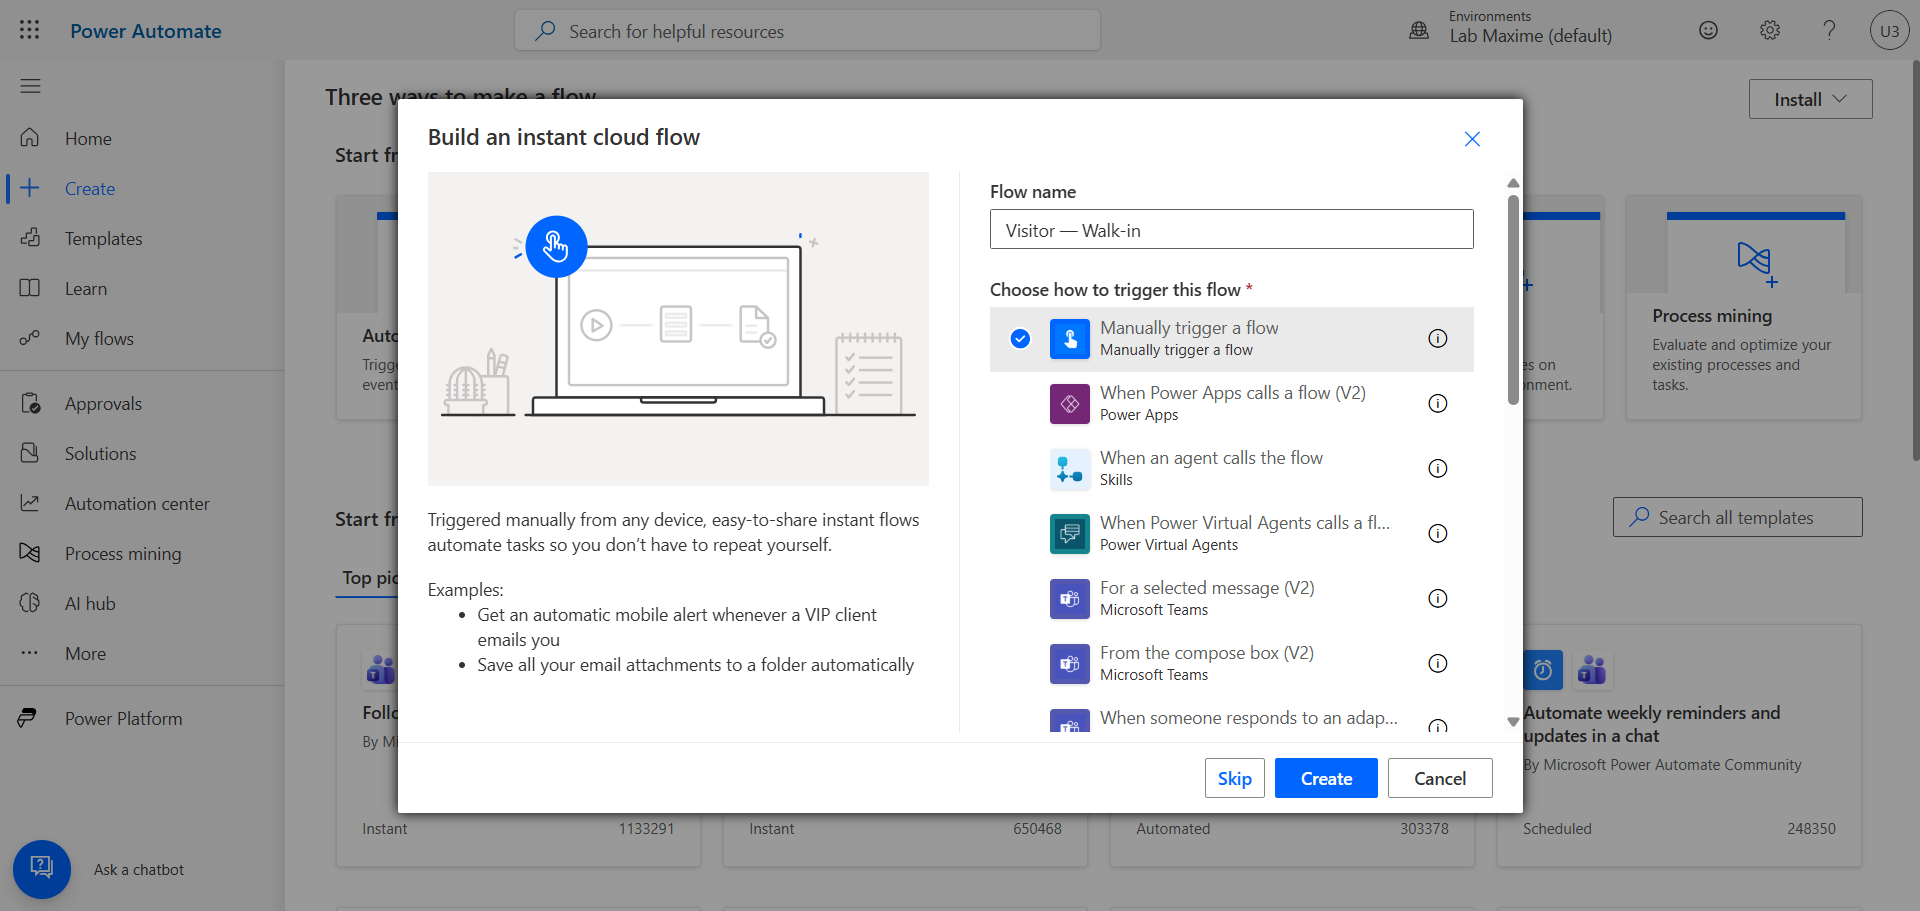Expand the Install dropdown

point(1810,99)
